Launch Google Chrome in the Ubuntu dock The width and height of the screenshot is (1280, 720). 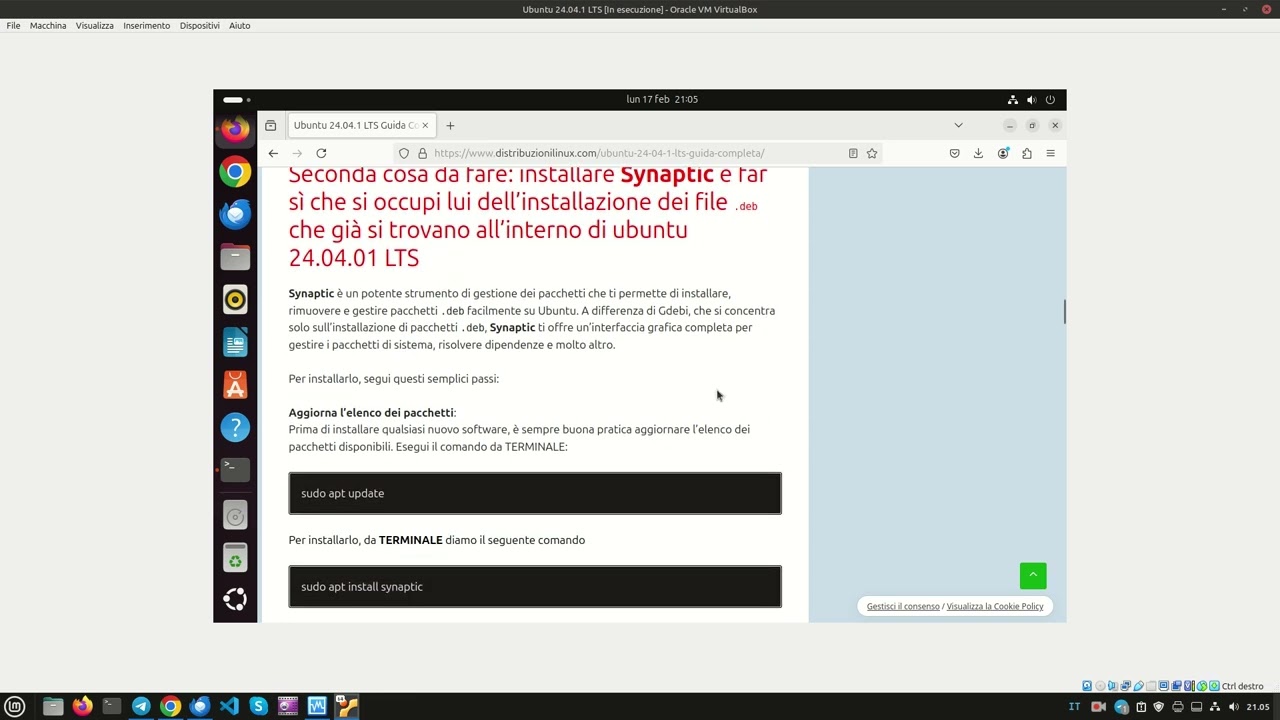pos(235,172)
